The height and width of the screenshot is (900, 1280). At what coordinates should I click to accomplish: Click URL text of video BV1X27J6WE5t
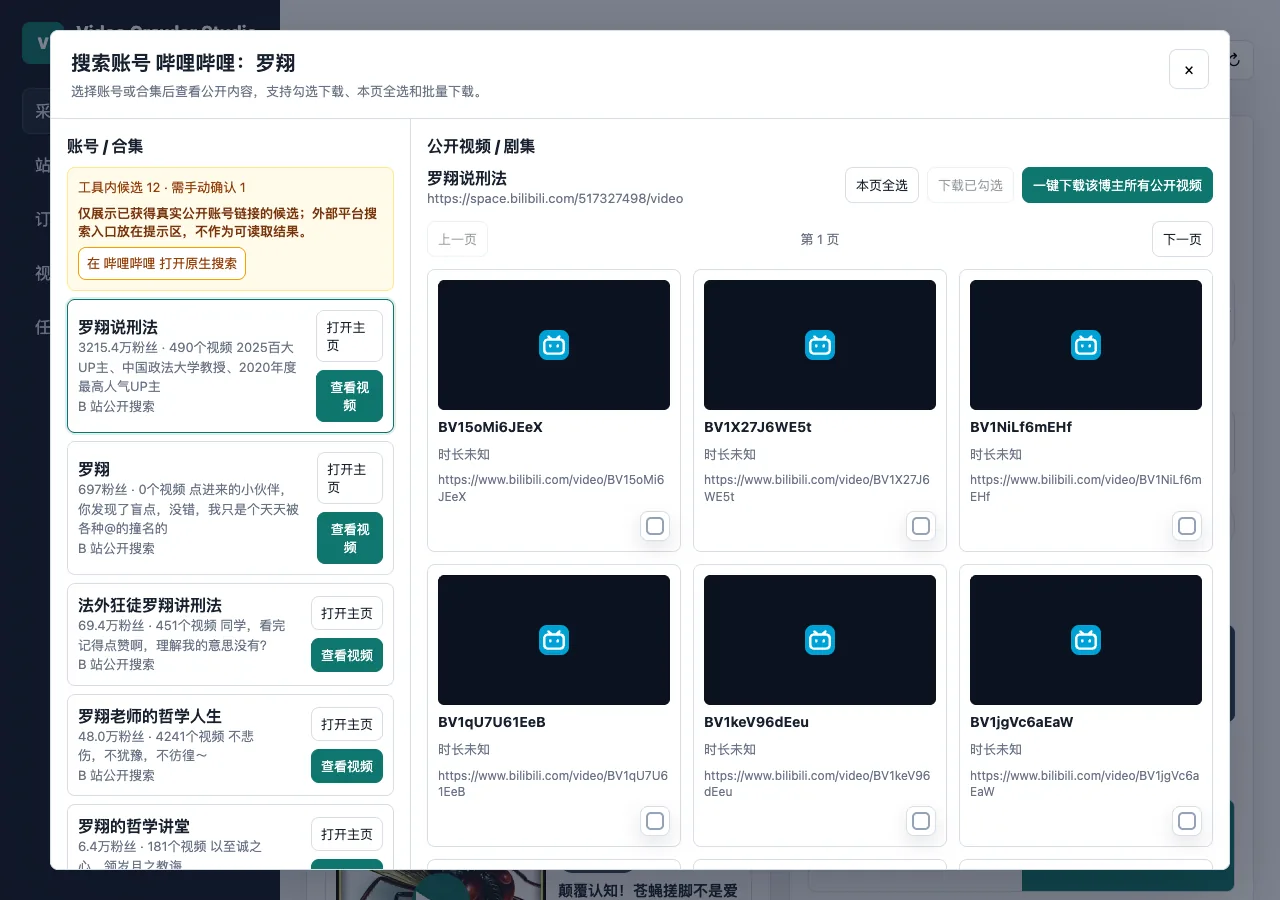click(818, 488)
